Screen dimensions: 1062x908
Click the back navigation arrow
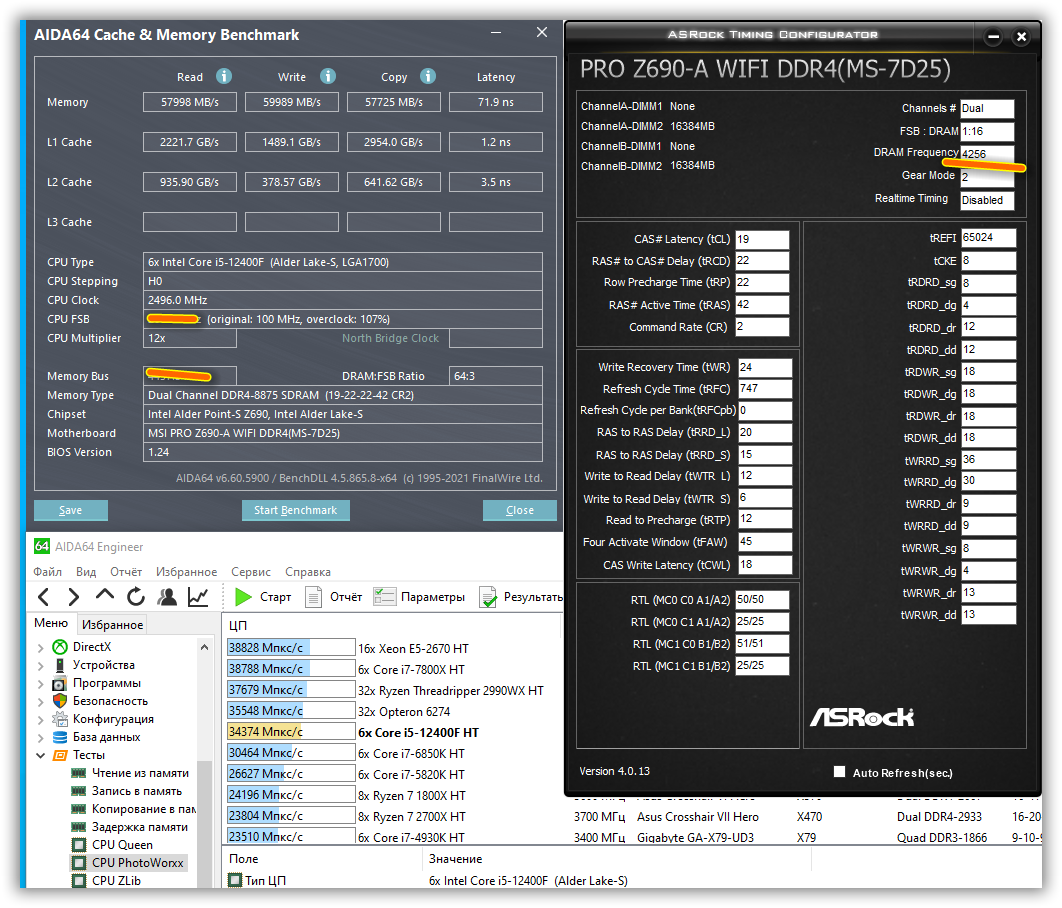tap(44, 597)
